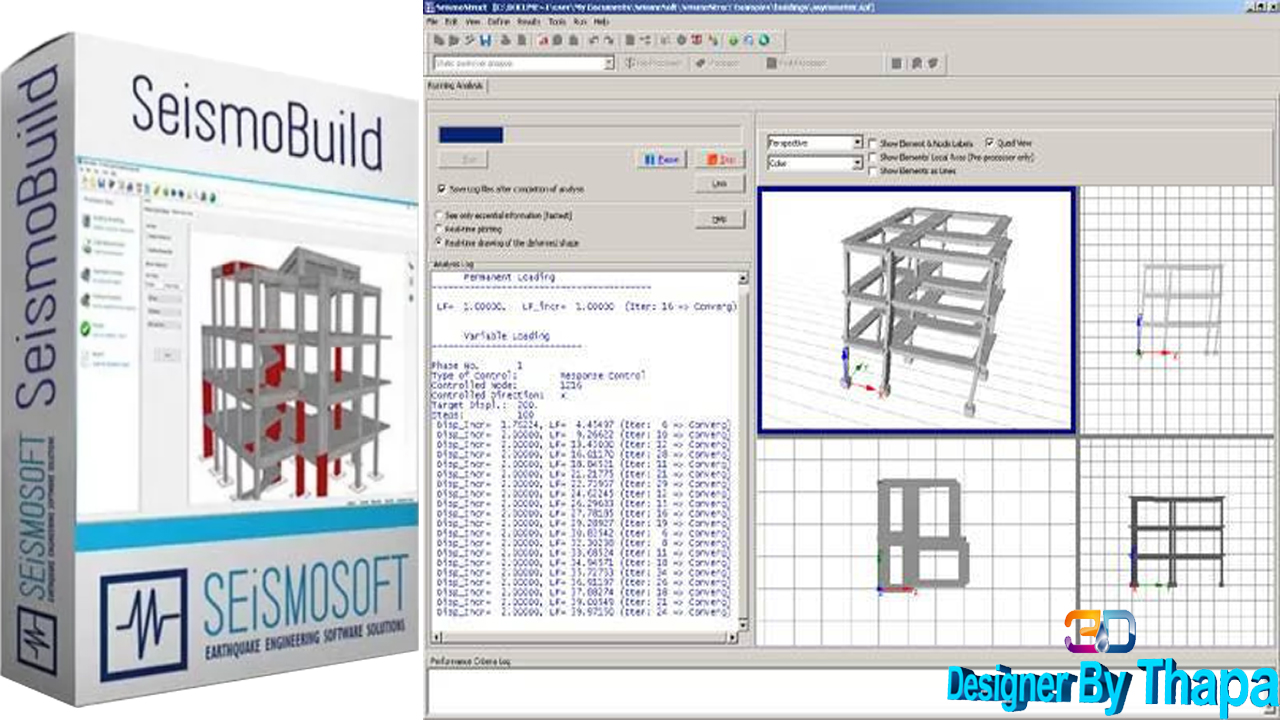Image resolution: width=1280 pixels, height=720 pixels.
Task: Click the bottom-right front elevation viewport
Action: pos(1179,541)
